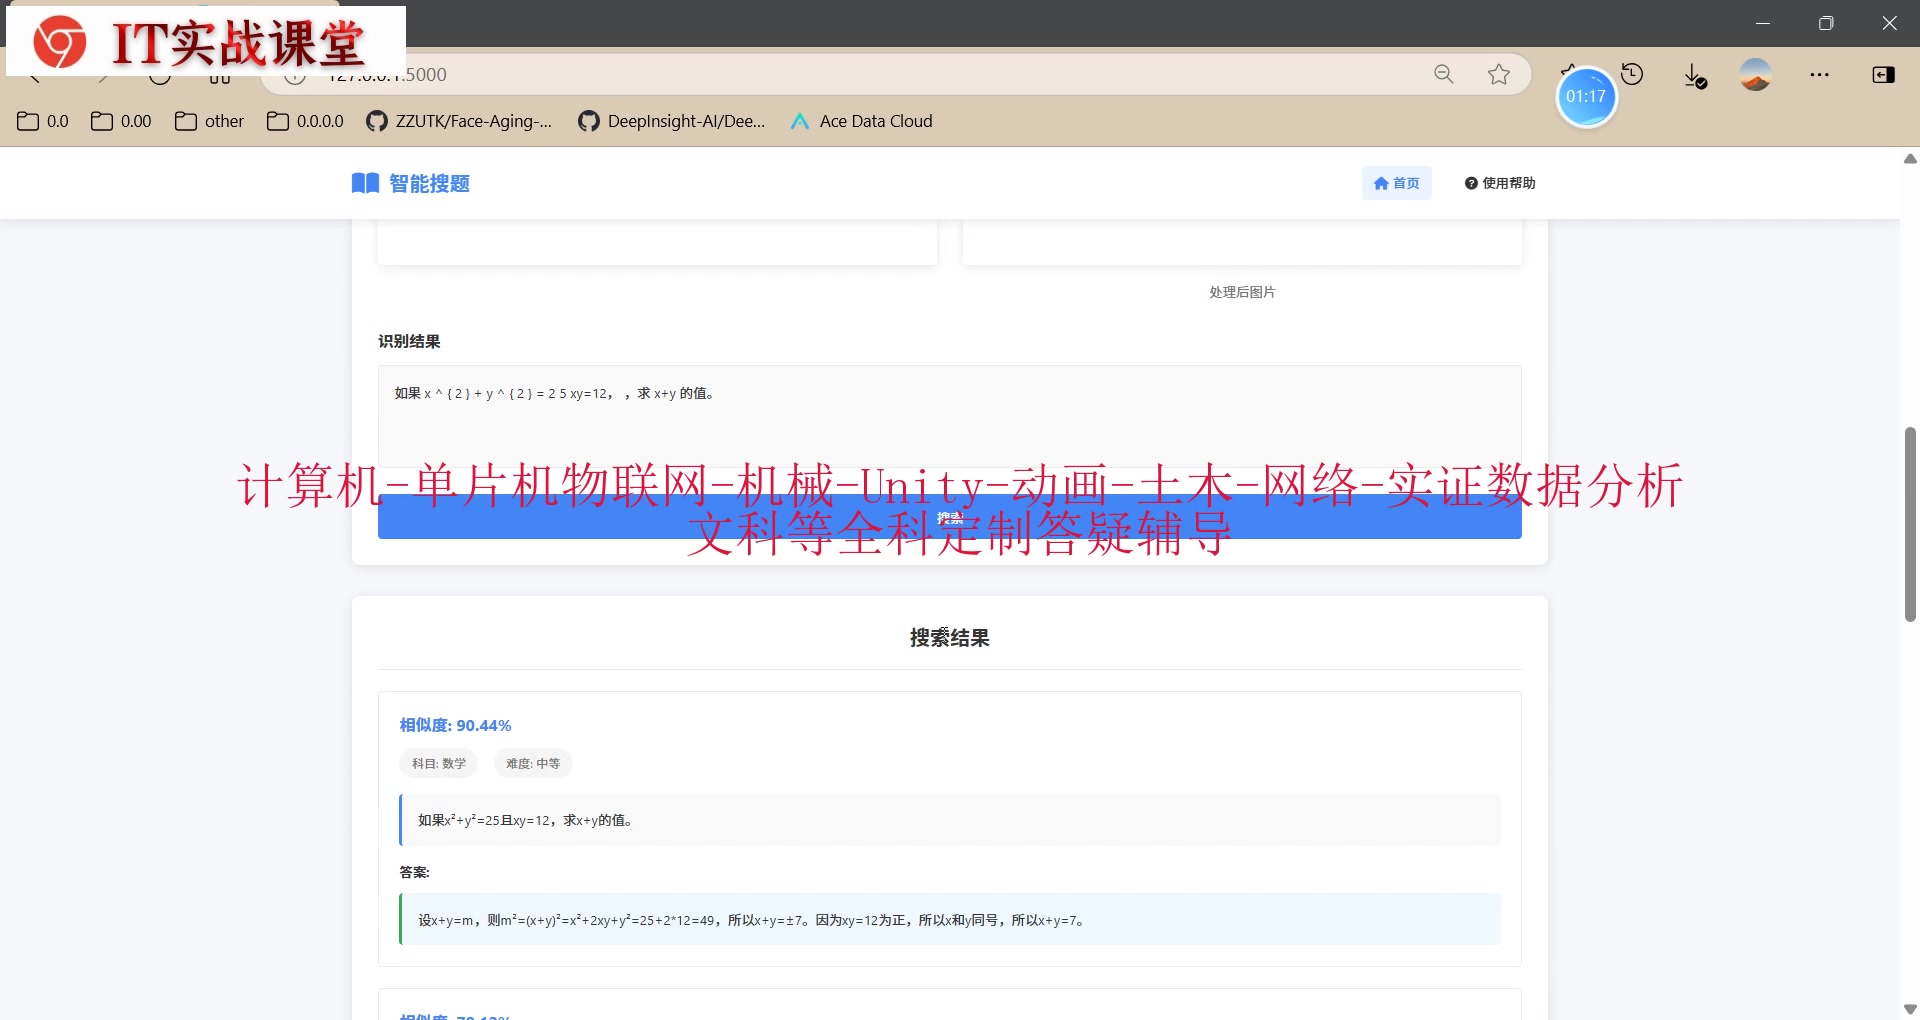Open Ace Data Cloud bookmark
Image resolution: width=1920 pixels, height=1020 pixels.
click(861, 121)
